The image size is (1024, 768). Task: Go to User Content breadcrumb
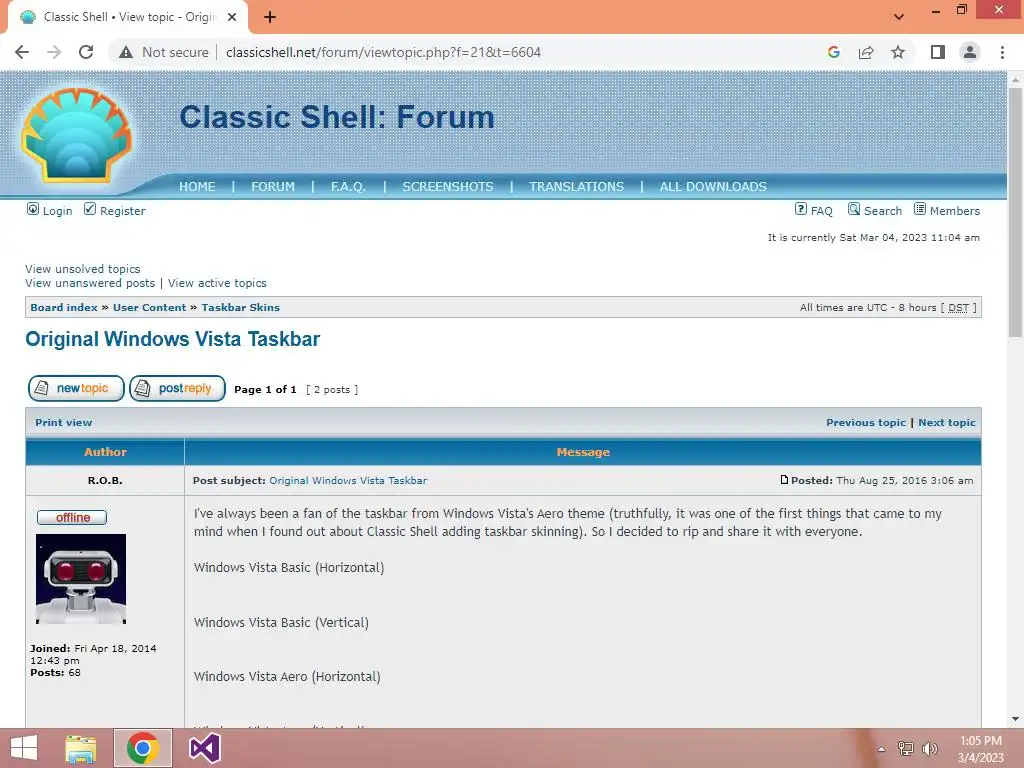tap(150, 308)
